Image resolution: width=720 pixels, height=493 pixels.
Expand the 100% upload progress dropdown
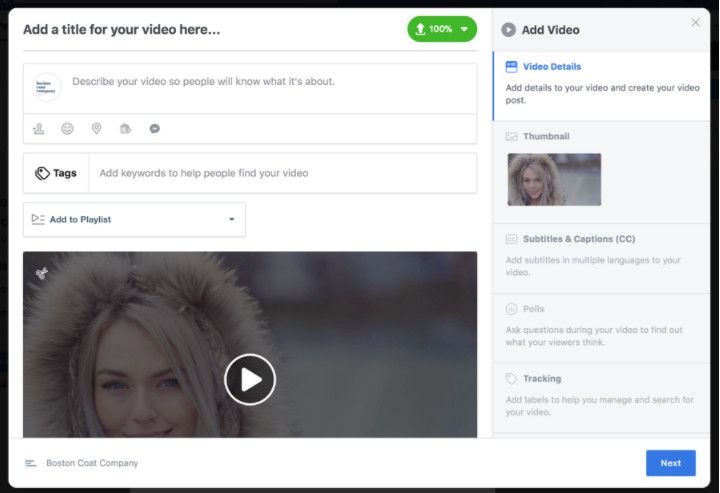(464, 29)
